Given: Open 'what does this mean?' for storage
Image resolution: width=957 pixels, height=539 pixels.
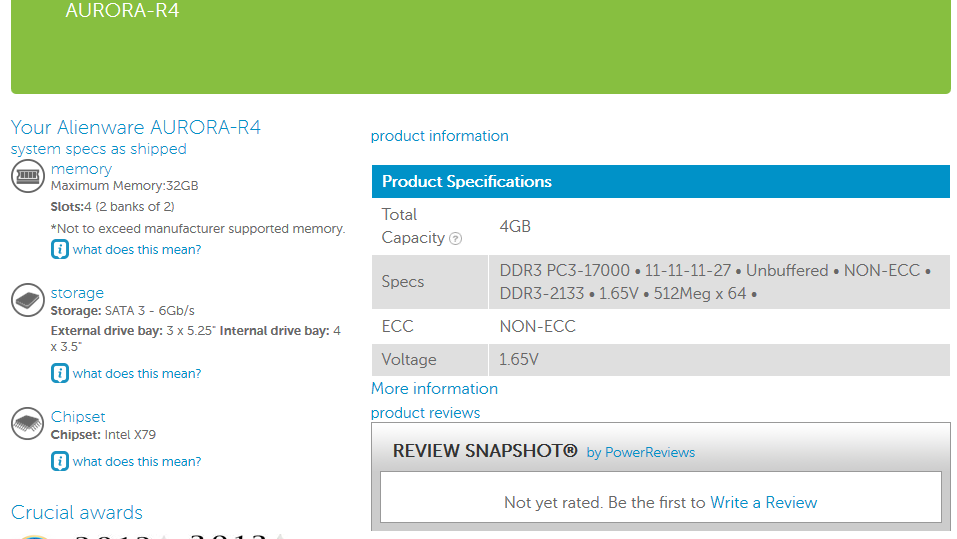Looking at the screenshot, I should [x=137, y=374].
